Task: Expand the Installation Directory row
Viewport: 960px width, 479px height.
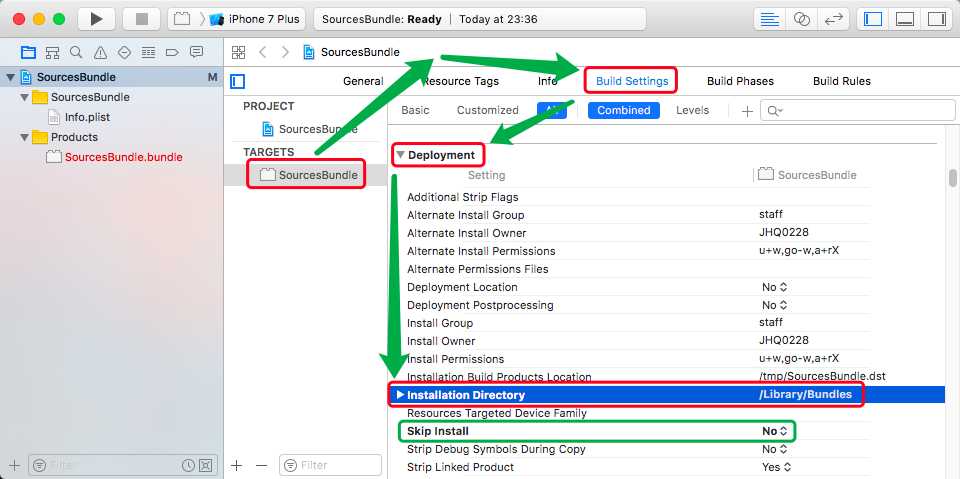Action: 400,395
